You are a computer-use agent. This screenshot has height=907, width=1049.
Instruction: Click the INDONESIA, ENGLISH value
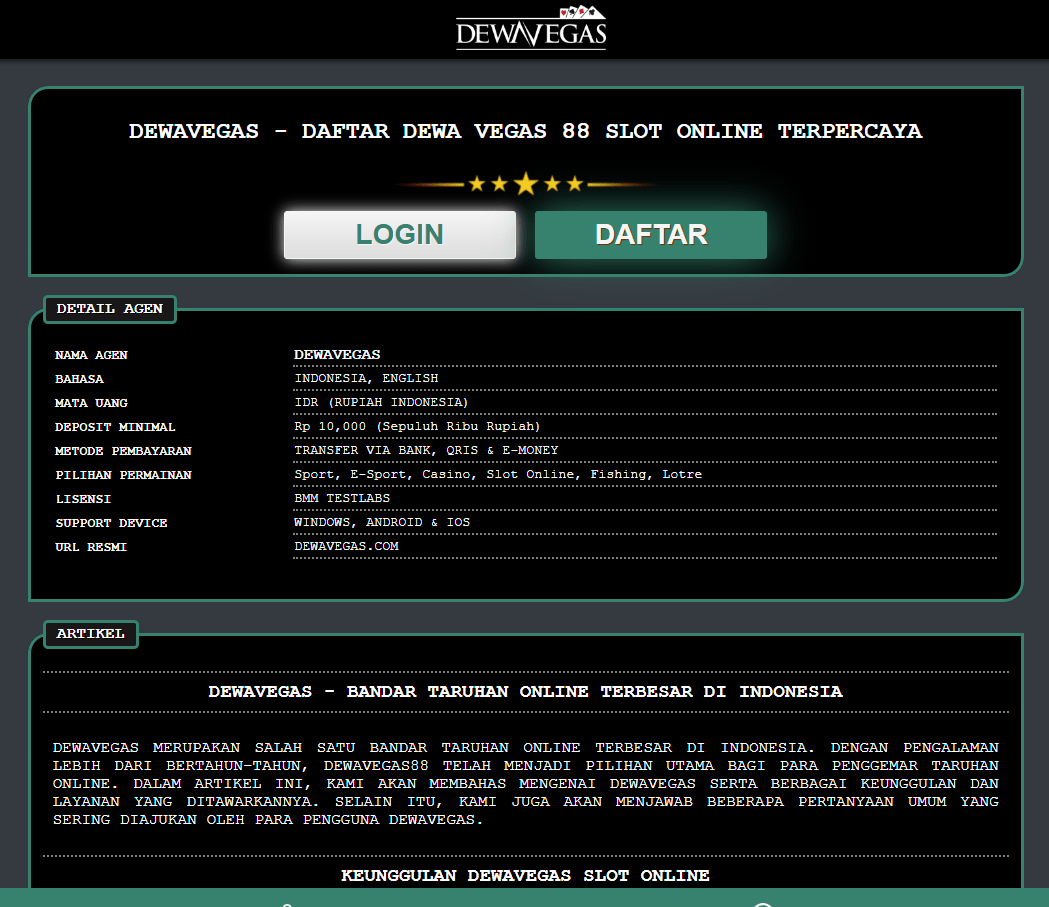coord(366,379)
